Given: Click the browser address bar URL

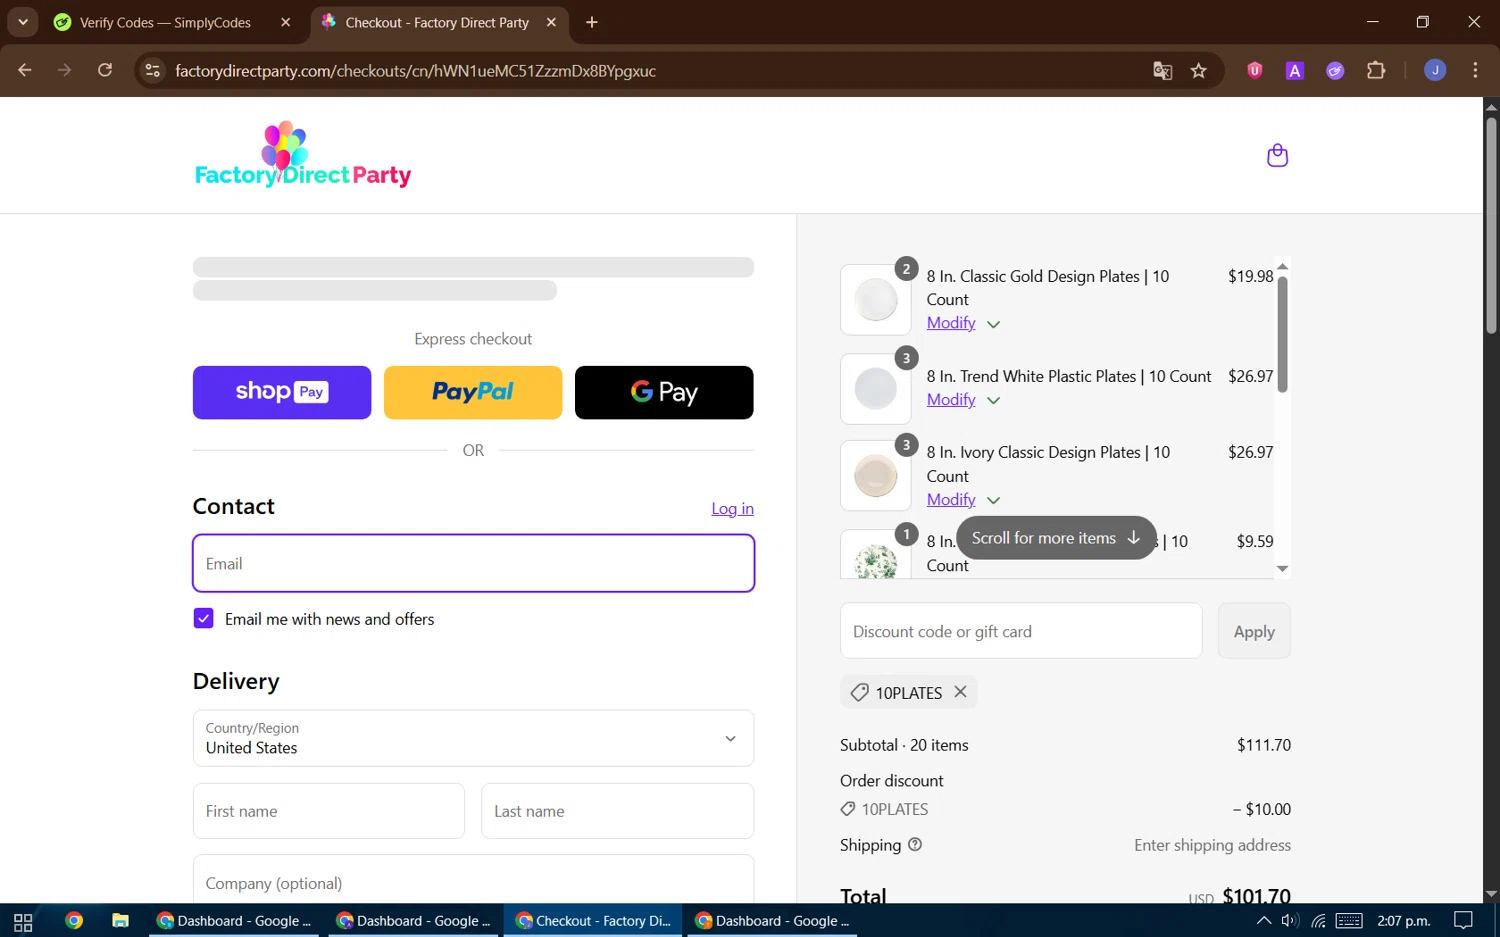Looking at the screenshot, I should 415,70.
